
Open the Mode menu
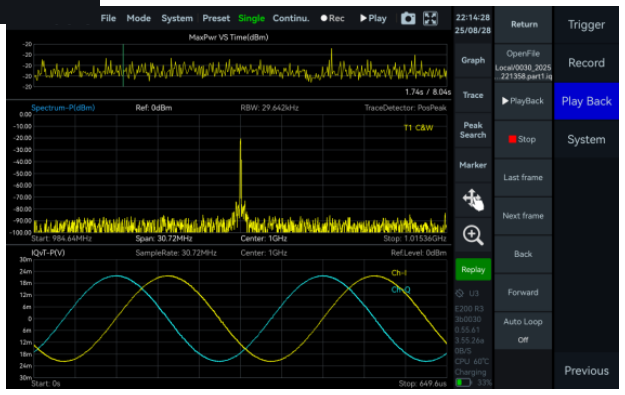138,18
